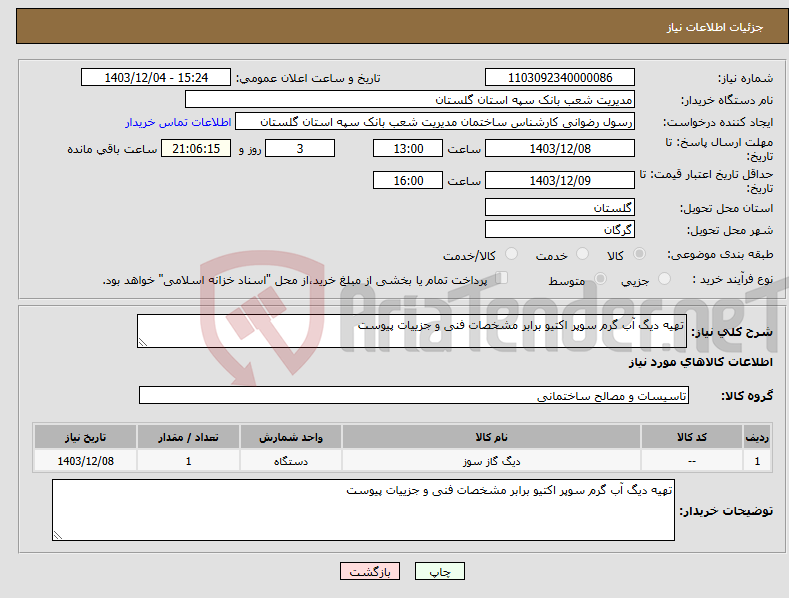Click the announcement date field 1403/12/04 - 15:24
This screenshot has height=598, width=789.
coord(156,78)
